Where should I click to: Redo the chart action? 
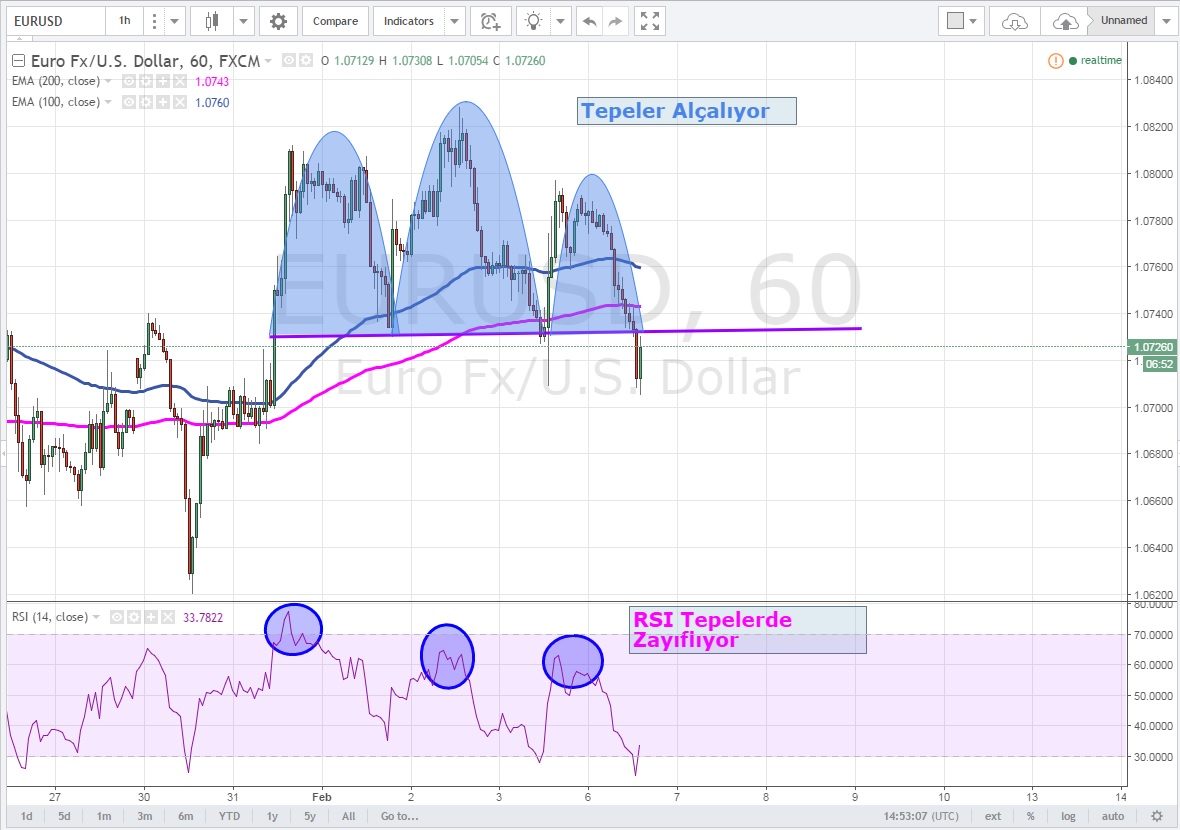[615, 21]
